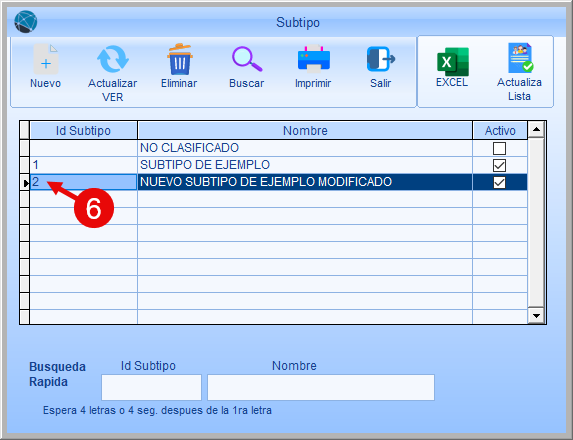Click the globe application logo icon
This screenshot has height=440, width=573.
click(26, 22)
